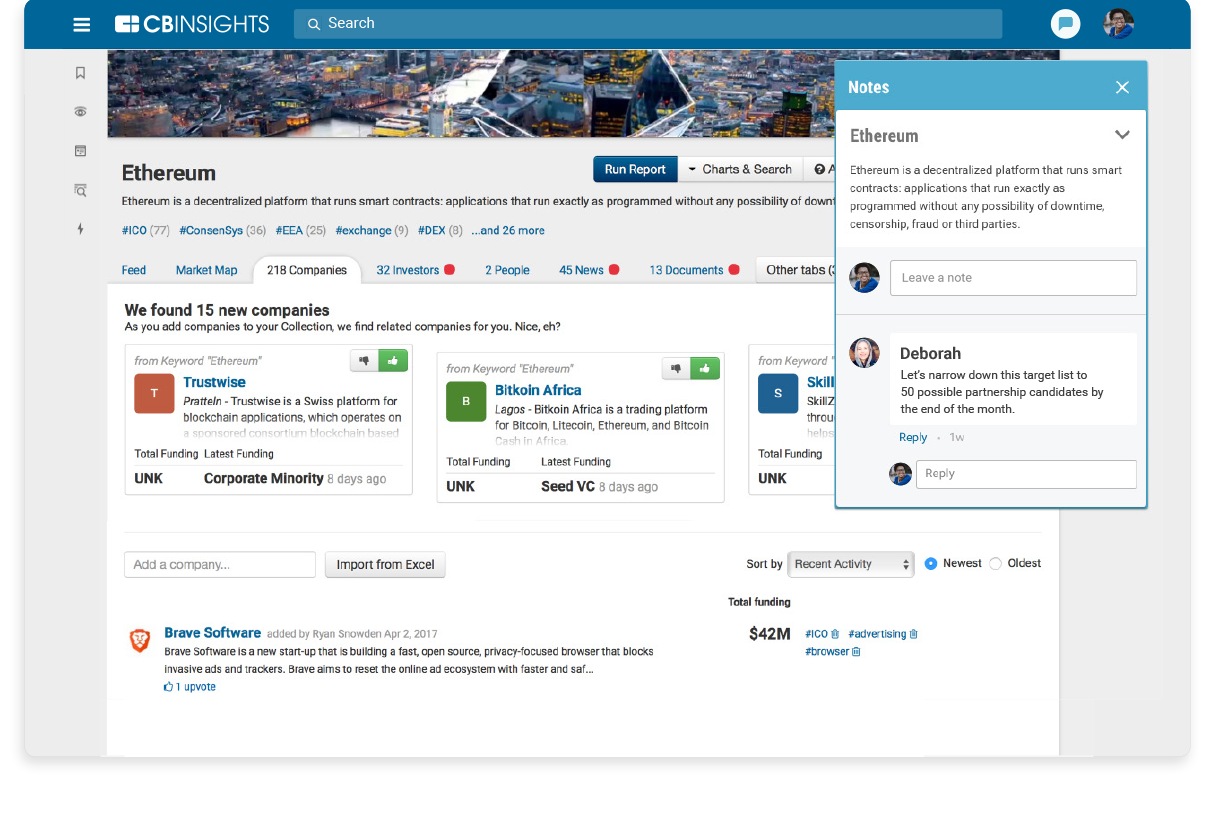Click the bookmark sidebar icon
Image resolution: width=1212 pixels, height=814 pixels.
[81, 73]
